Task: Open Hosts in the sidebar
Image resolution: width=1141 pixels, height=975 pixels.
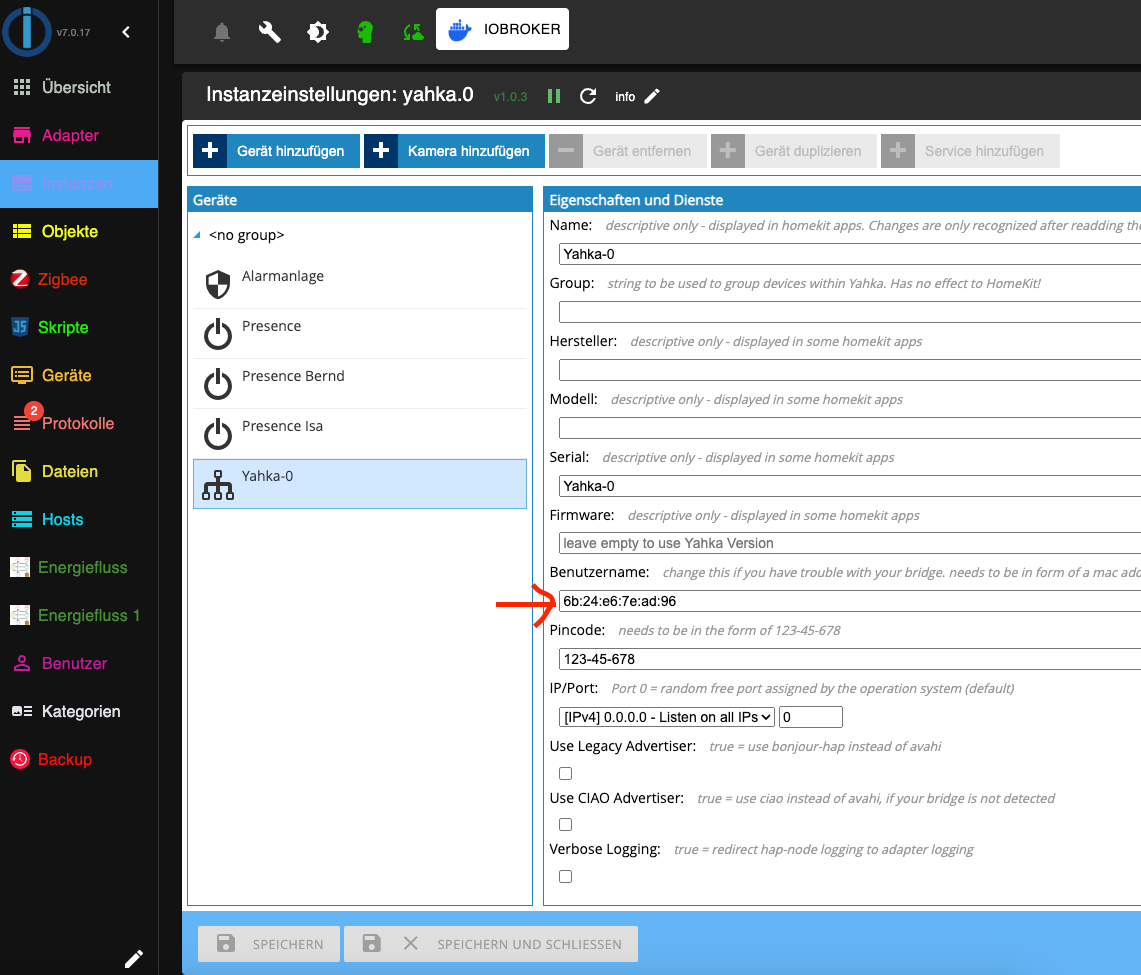Action: [x=79, y=520]
